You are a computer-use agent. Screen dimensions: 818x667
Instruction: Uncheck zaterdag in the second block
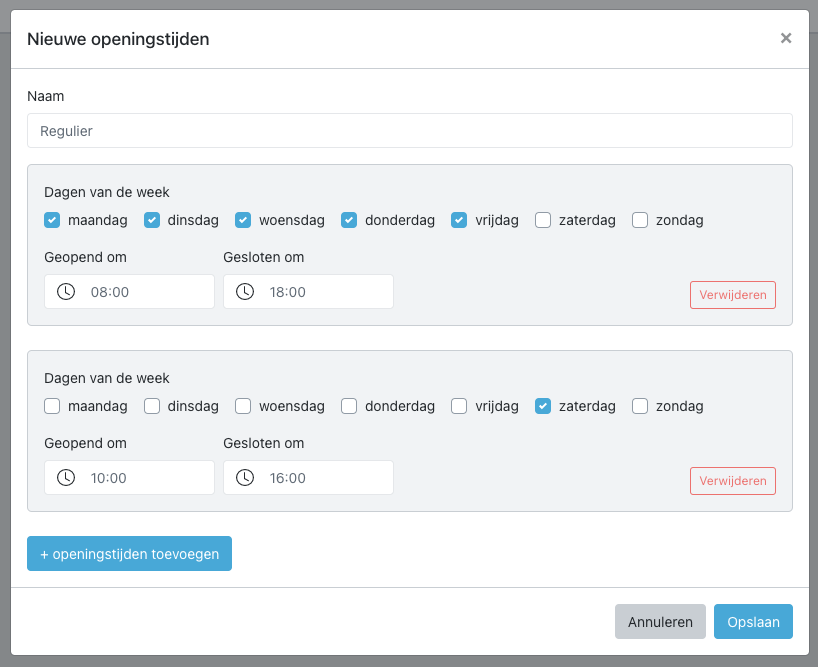click(x=543, y=406)
